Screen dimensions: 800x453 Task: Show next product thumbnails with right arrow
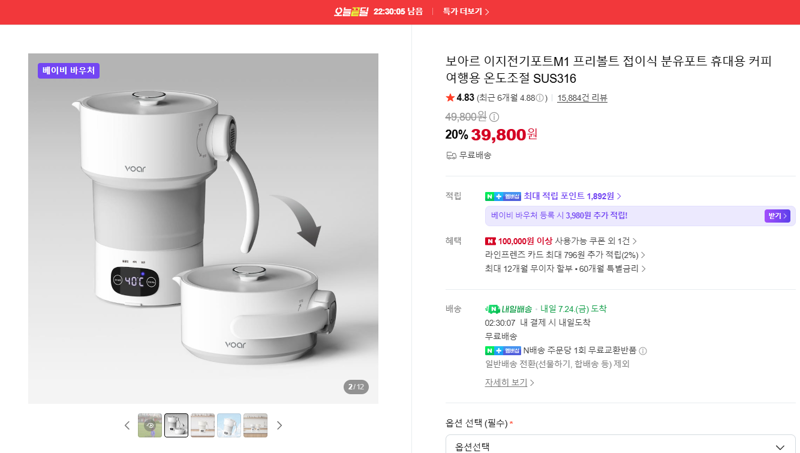279,425
